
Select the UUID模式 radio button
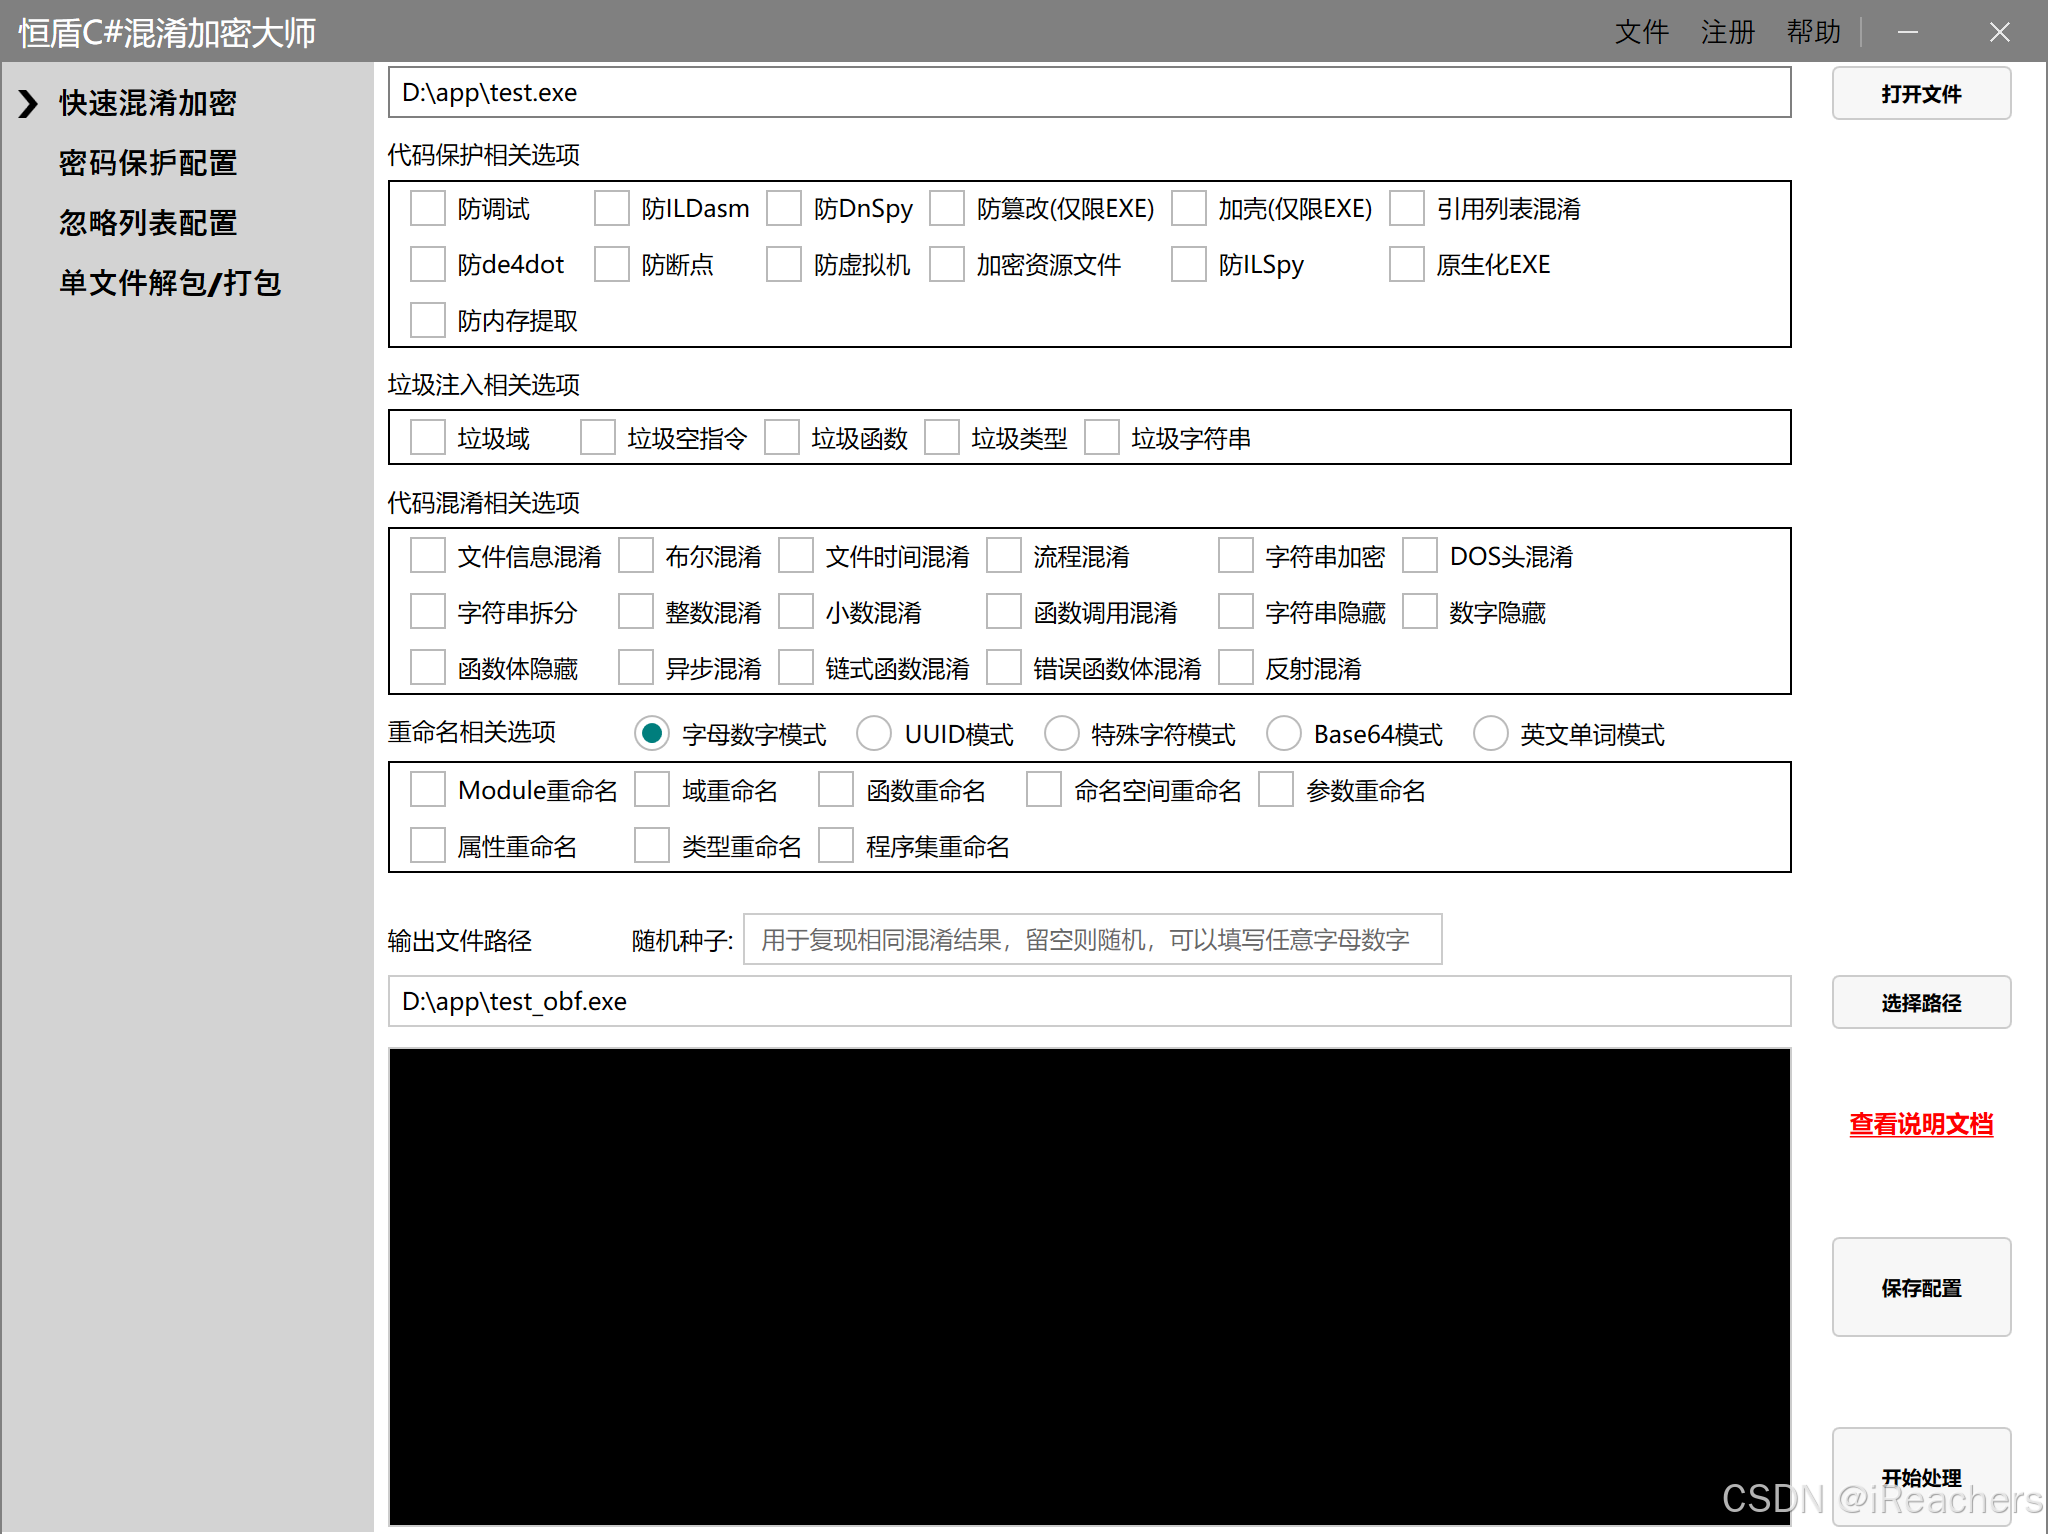coord(874,734)
